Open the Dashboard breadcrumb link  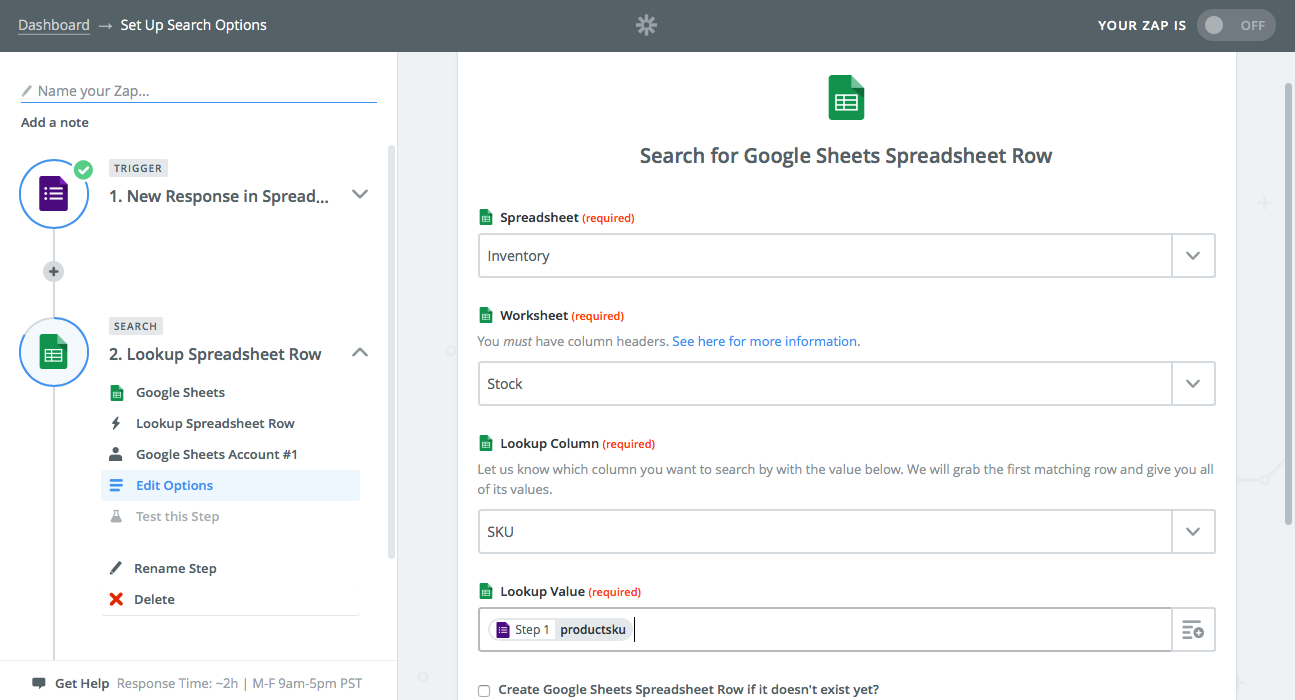pyautogui.click(x=54, y=25)
